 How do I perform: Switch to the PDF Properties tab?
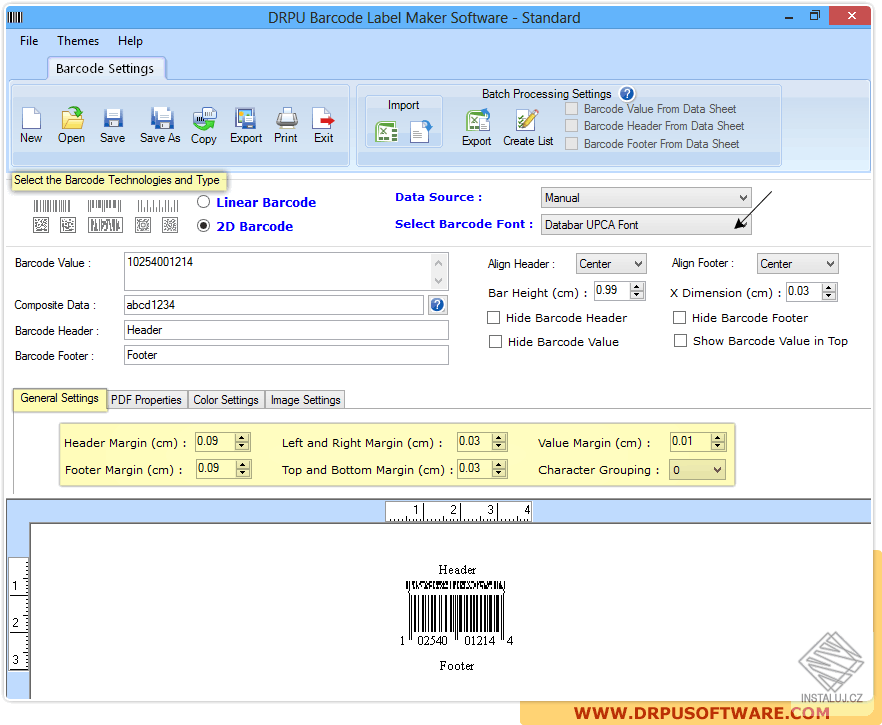click(x=146, y=399)
